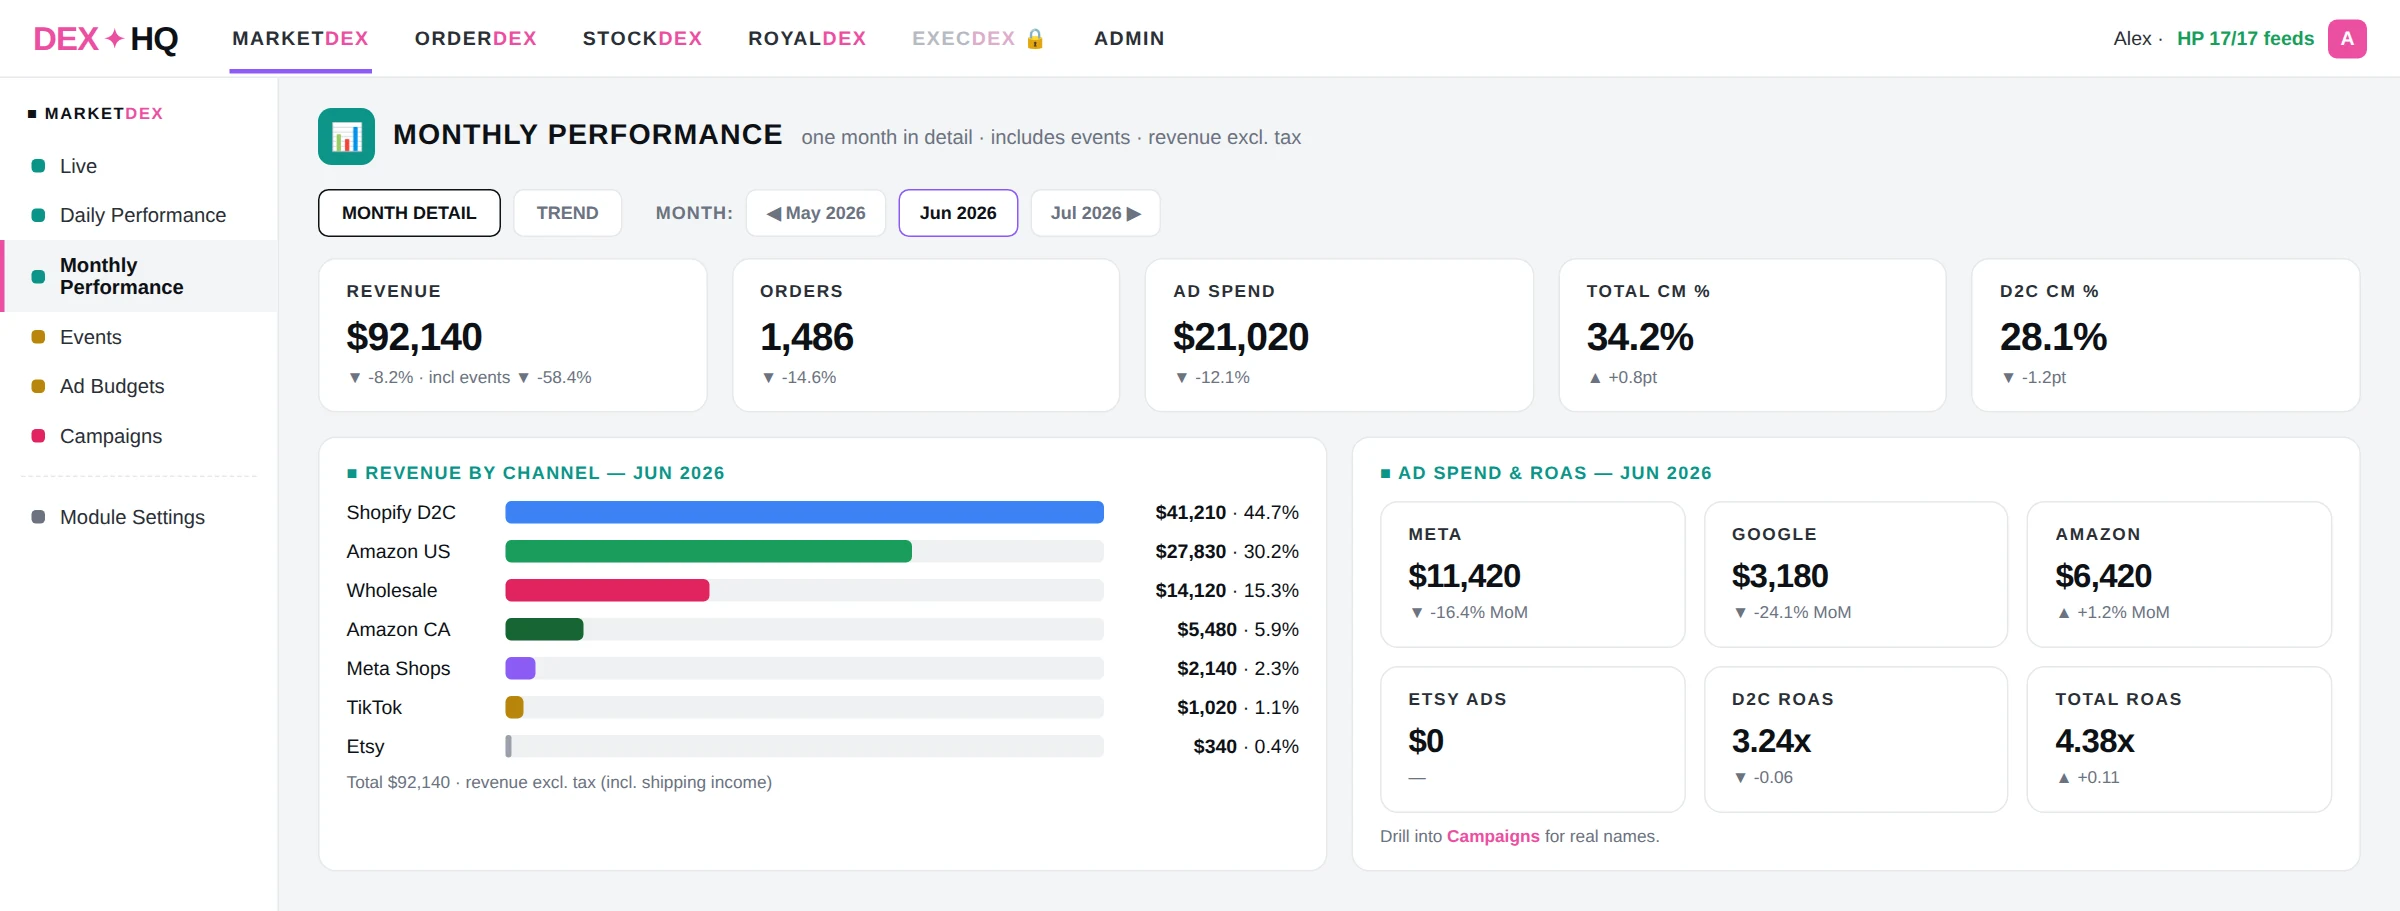This screenshot has width=2400, height=911.
Task: Open the MARKETDEX top tab
Action: pyautogui.click(x=301, y=39)
